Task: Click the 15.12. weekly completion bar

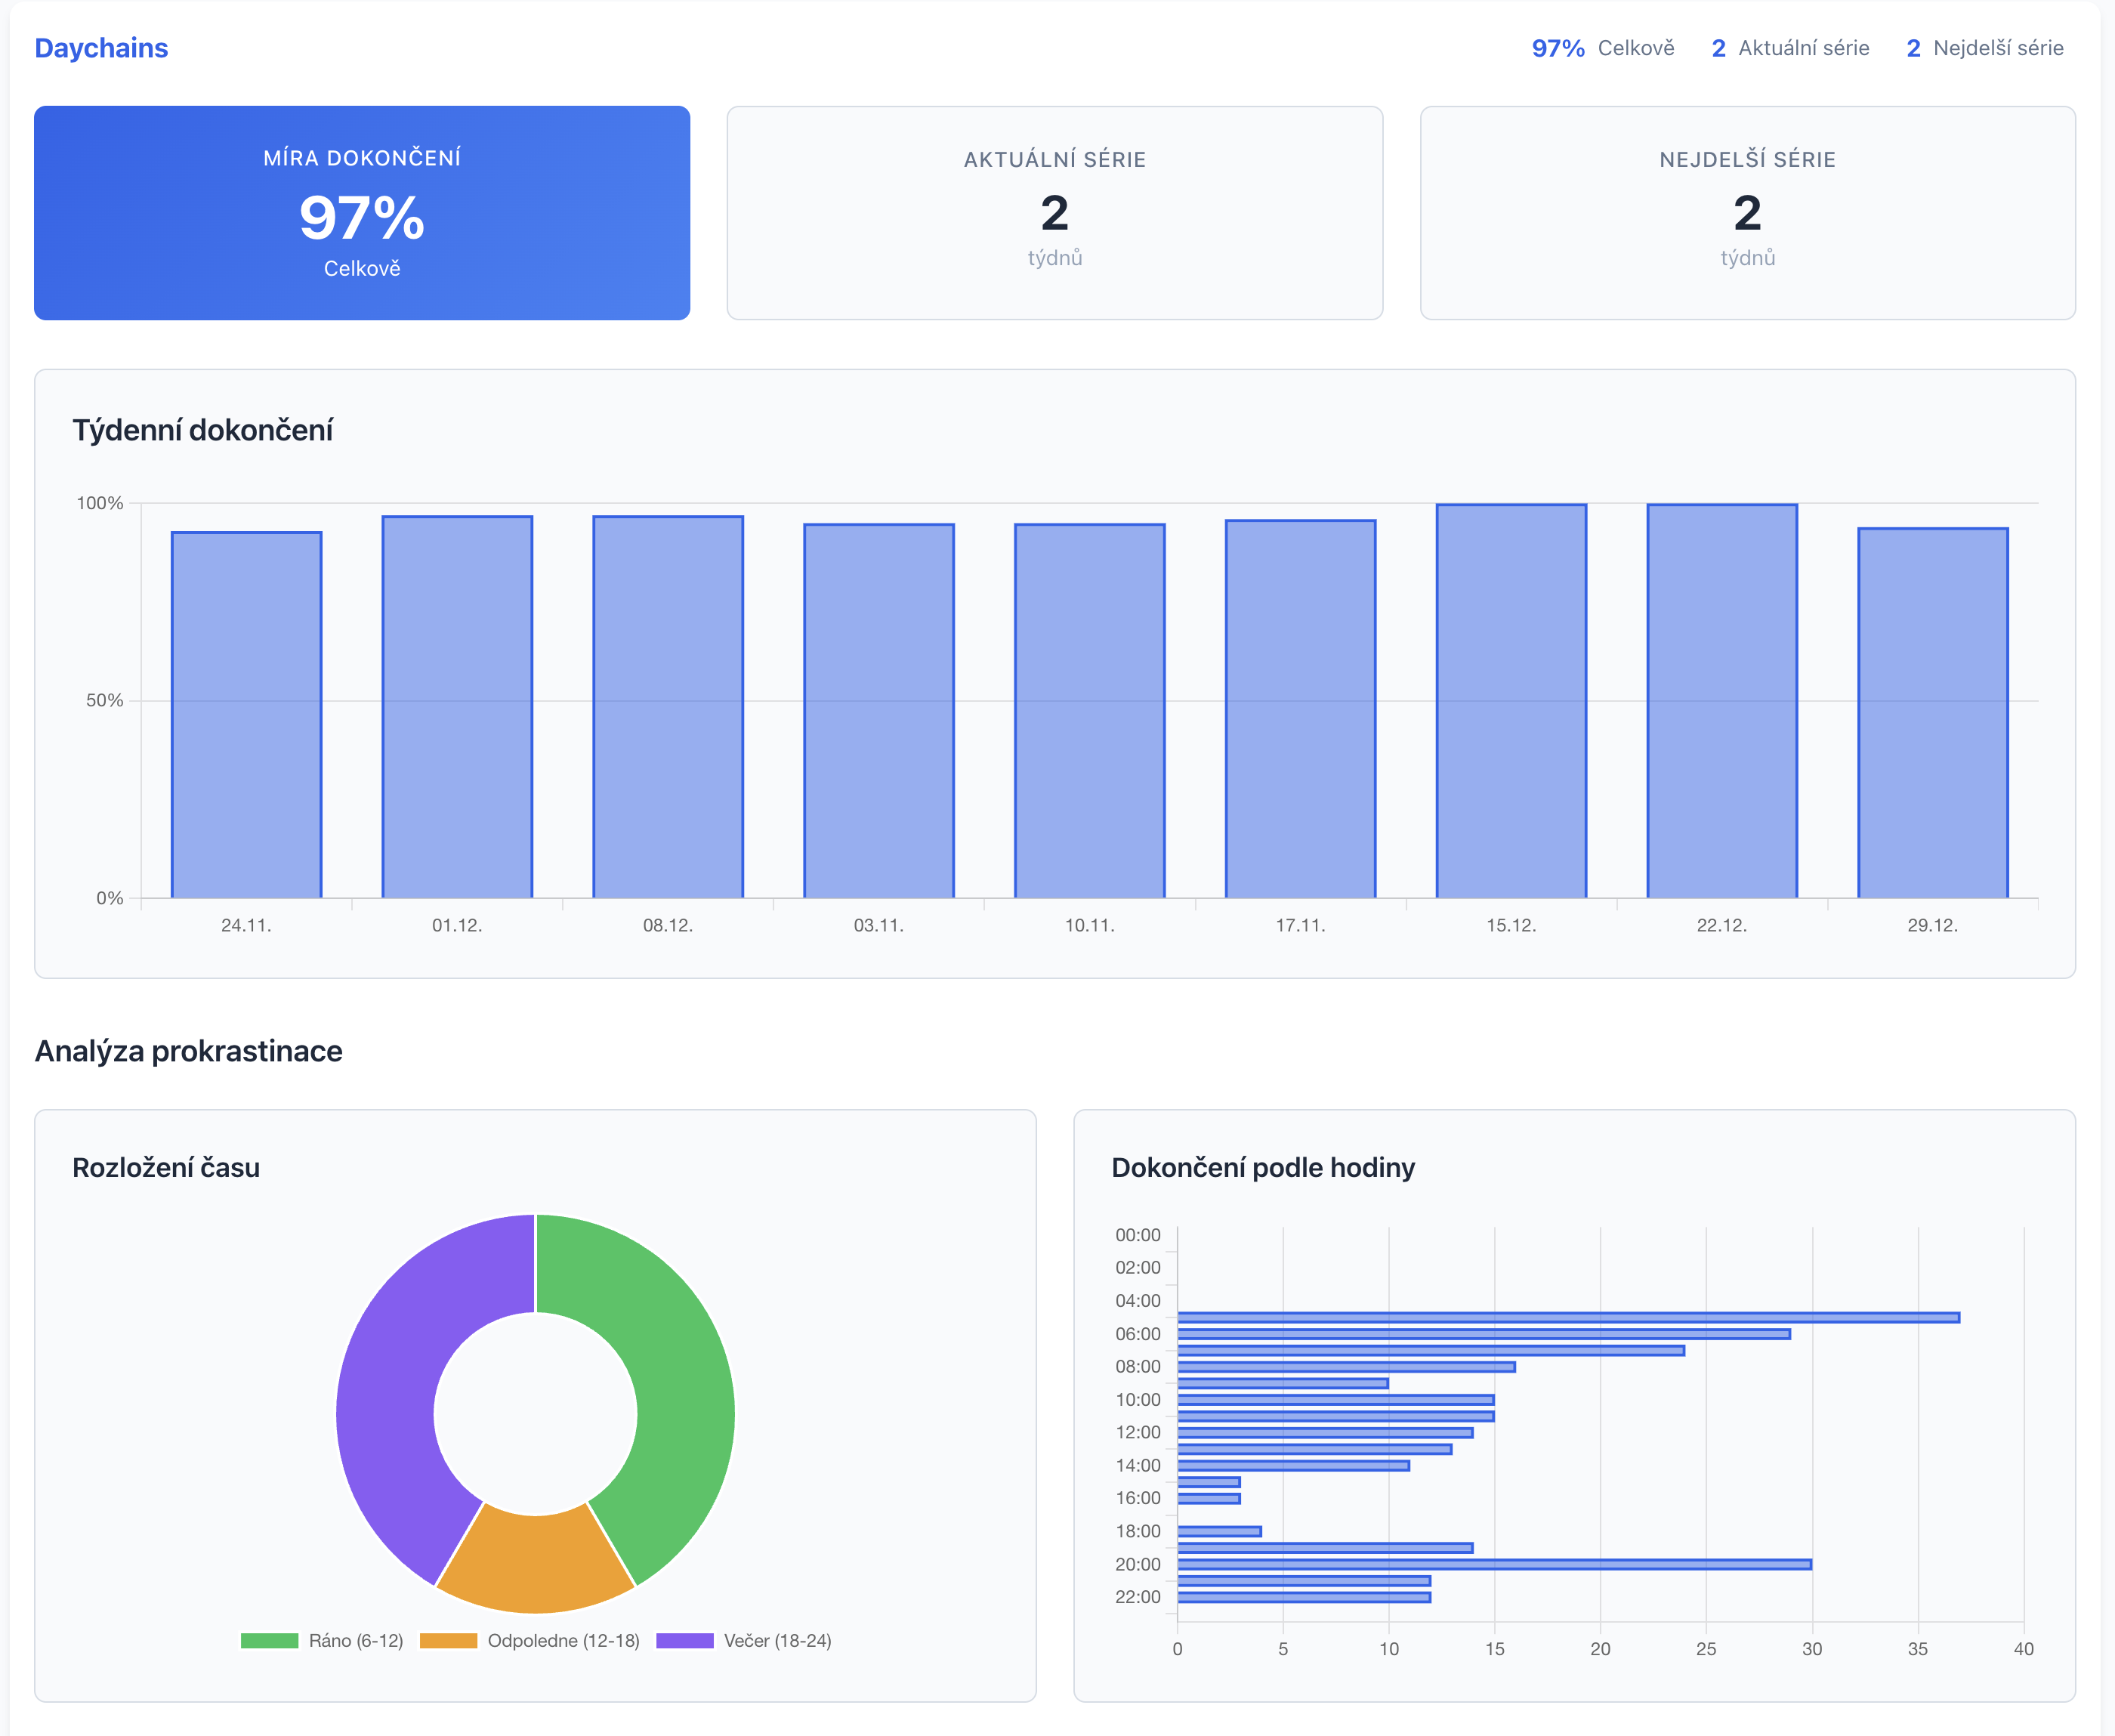Action: pyautogui.click(x=1511, y=700)
